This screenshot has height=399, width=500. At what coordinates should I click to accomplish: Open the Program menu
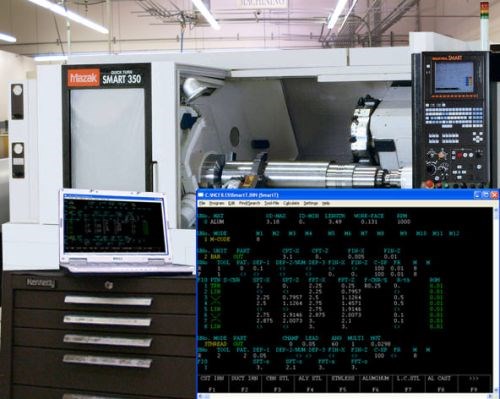pyautogui.click(x=217, y=203)
